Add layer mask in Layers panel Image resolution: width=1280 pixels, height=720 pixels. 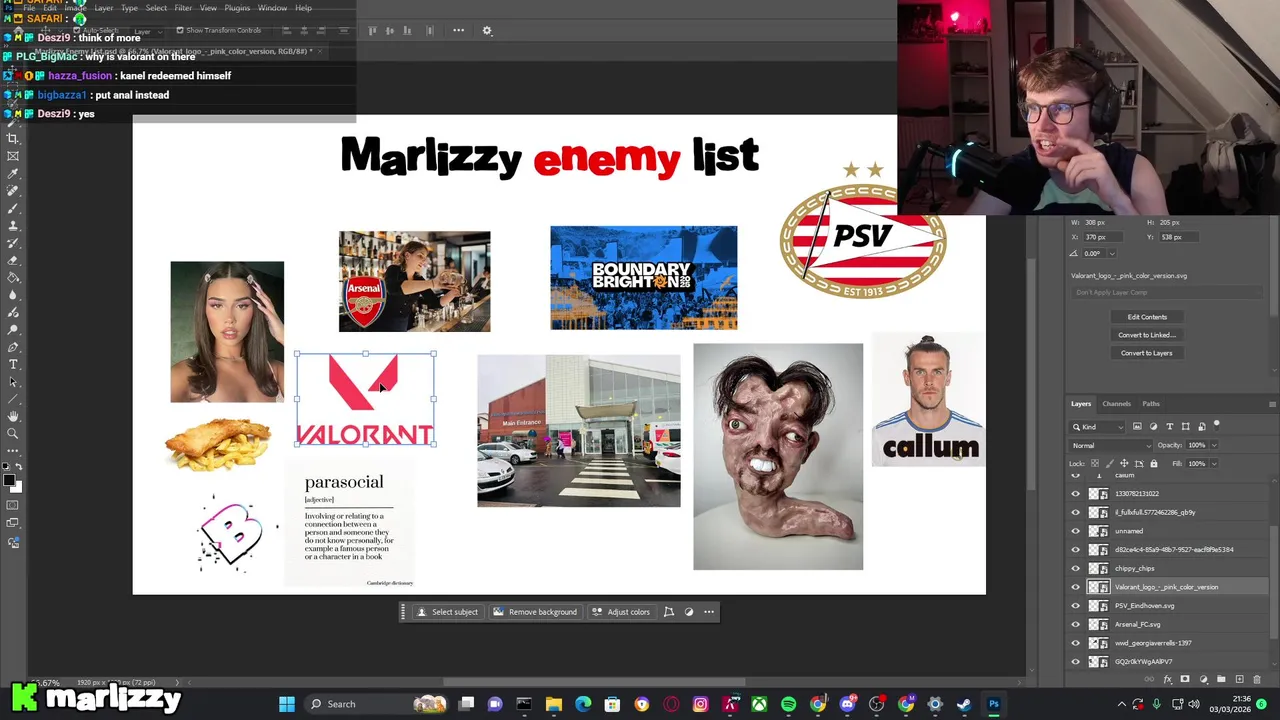pyautogui.click(x=1185, y=679)
